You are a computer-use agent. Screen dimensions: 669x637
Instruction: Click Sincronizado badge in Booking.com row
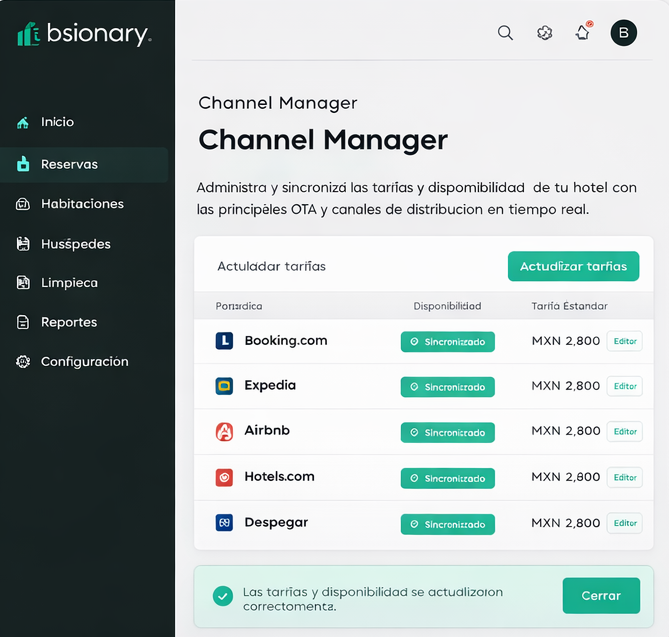(x=448, y=342)
